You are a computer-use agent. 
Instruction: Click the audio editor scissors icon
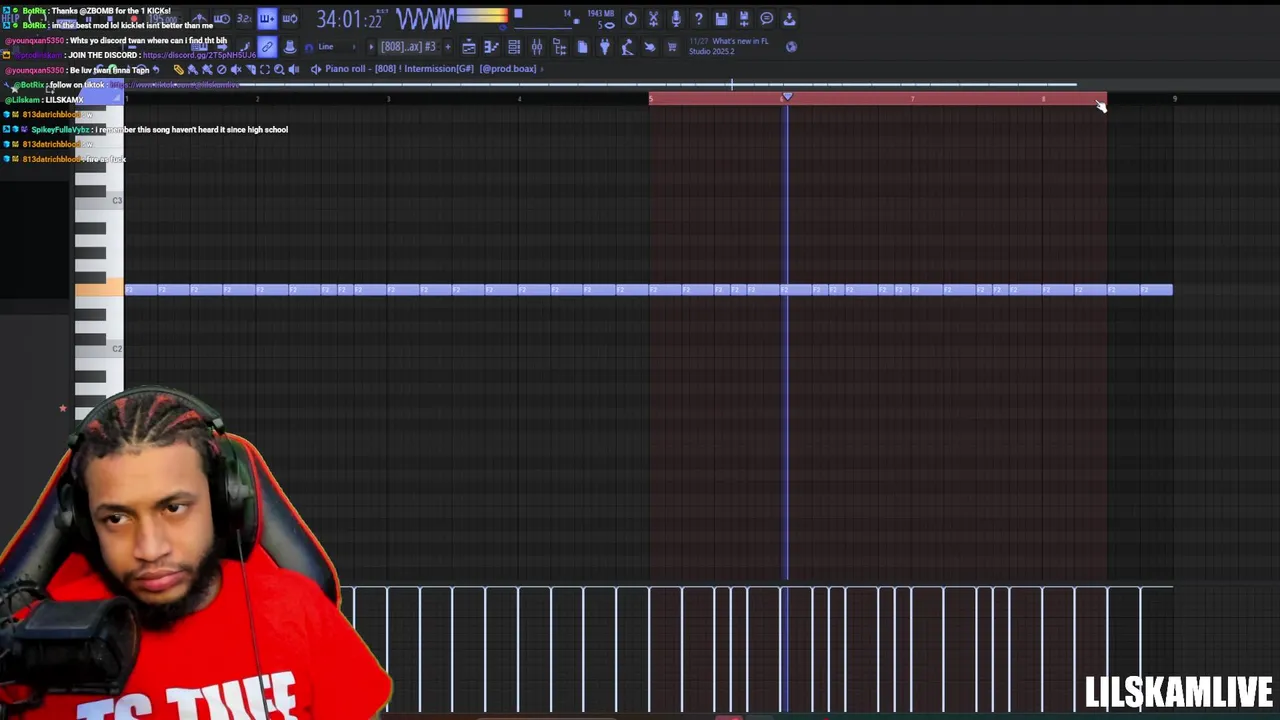[x=653, y=18]
